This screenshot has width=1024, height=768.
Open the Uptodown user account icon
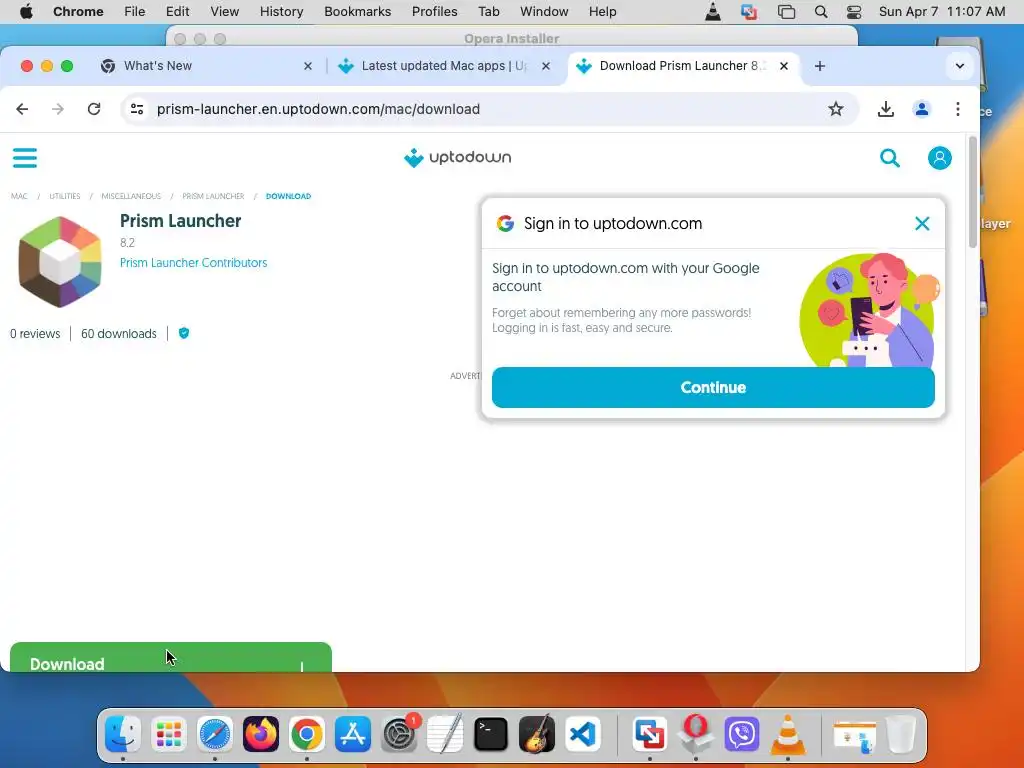pos(940,157)
